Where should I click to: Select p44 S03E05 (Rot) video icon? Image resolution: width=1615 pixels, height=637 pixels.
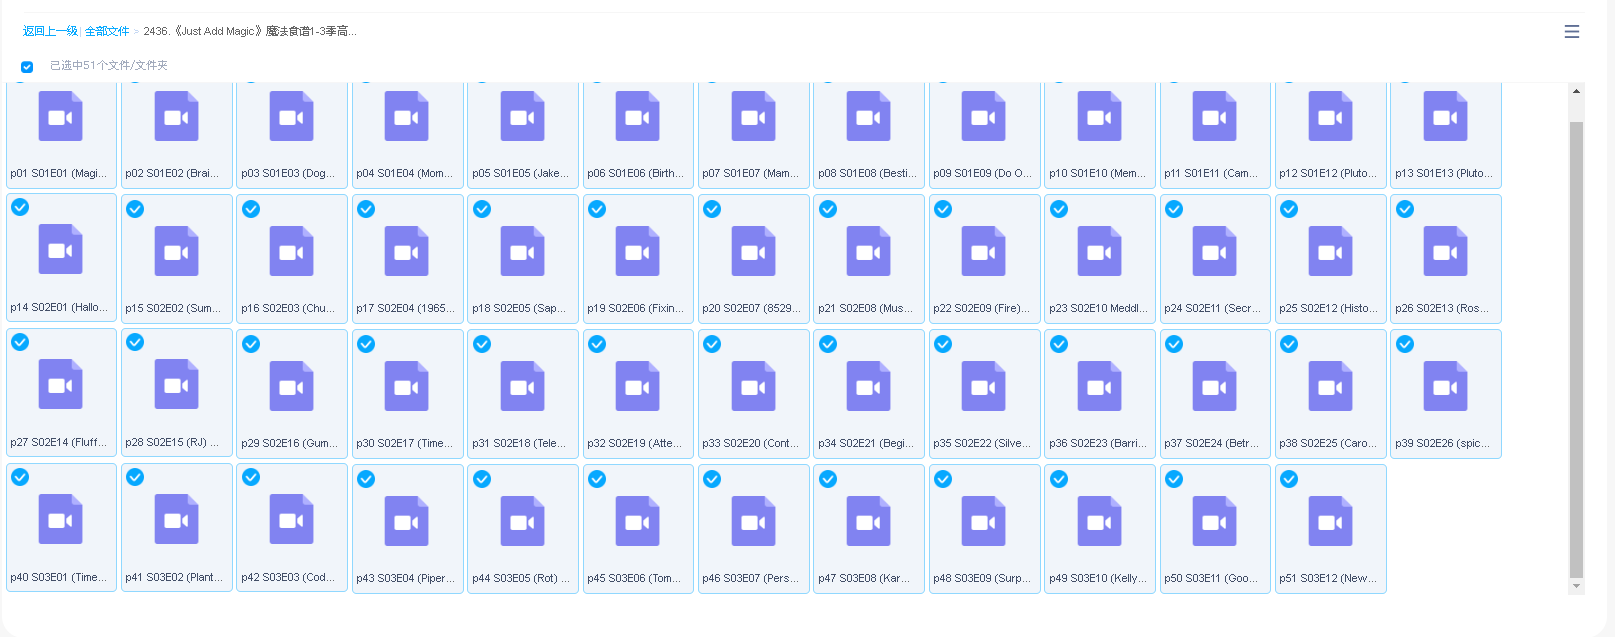click(x=522, y=522)
